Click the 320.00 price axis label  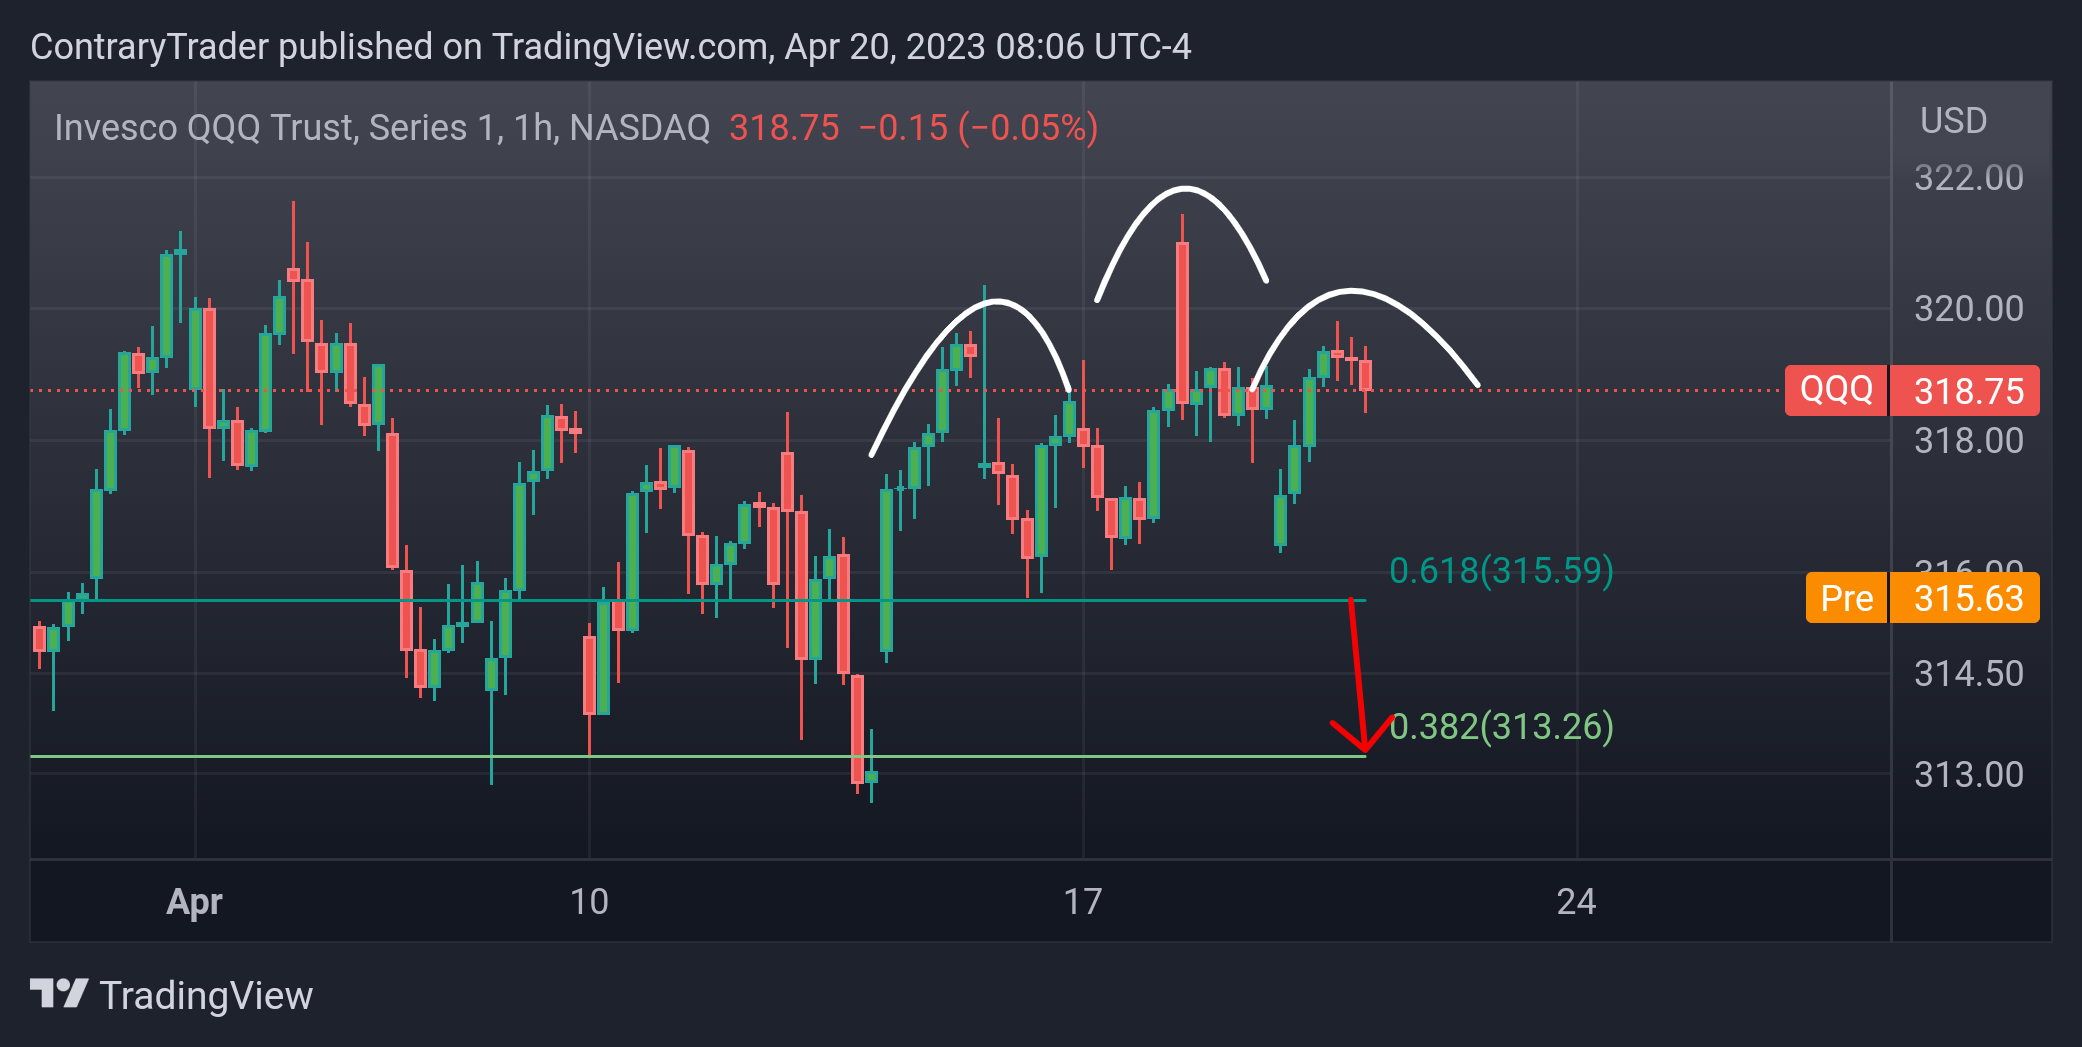tap(1968, 308)
